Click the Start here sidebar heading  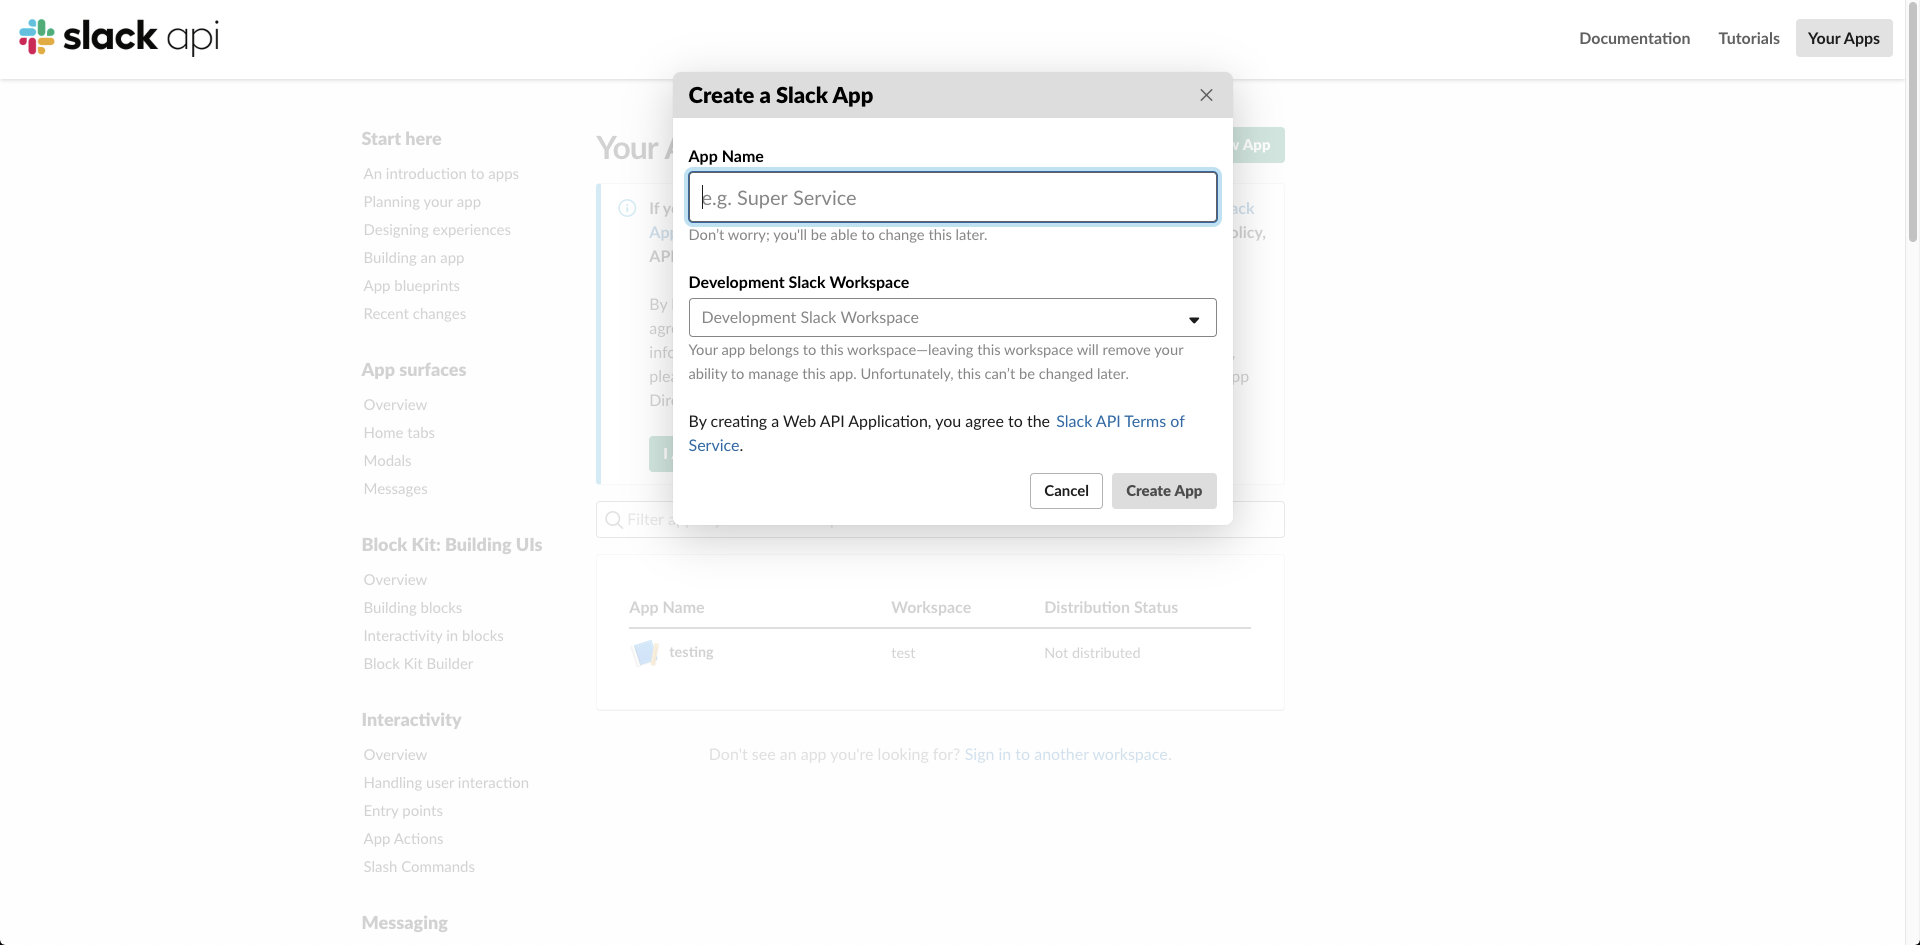coord(401,139)
